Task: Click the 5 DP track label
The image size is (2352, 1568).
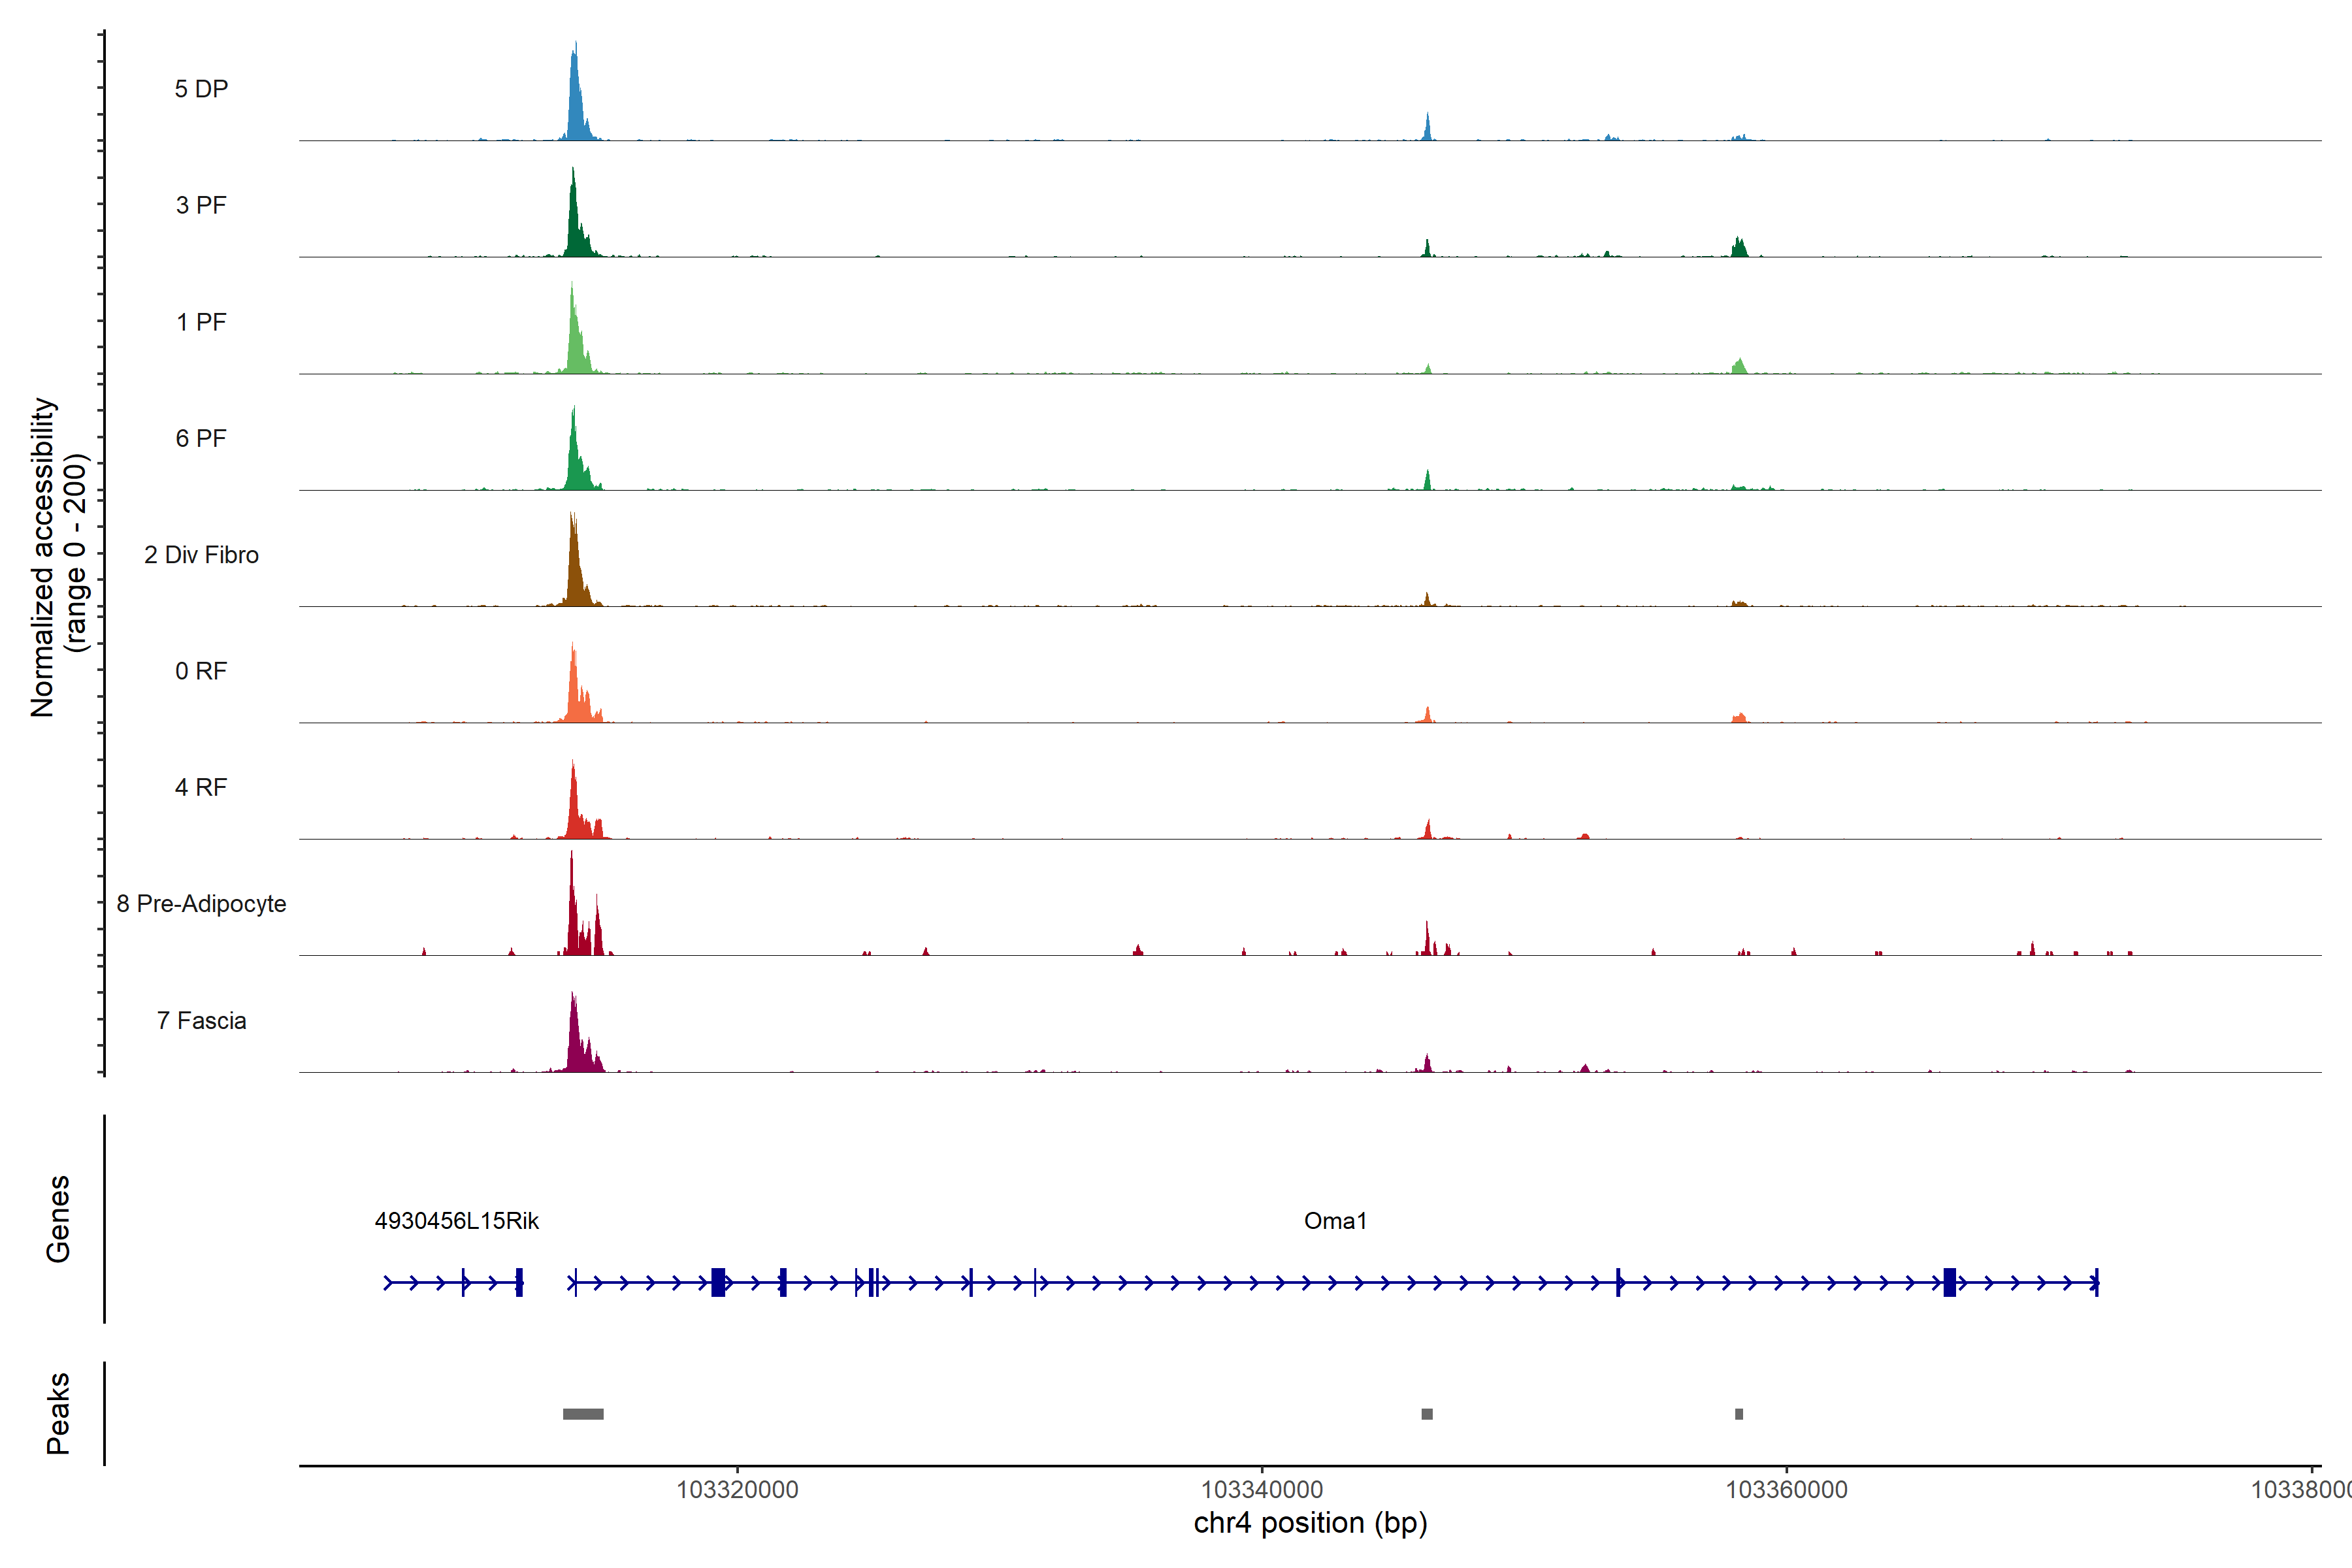Action: click(201, 89)
